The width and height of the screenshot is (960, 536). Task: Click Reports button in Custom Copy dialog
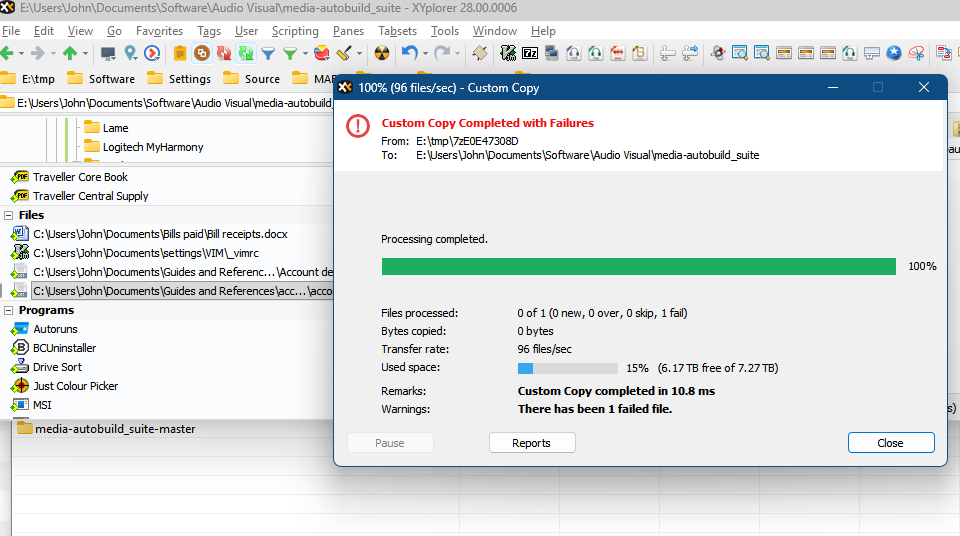click(x=532, y=443)
